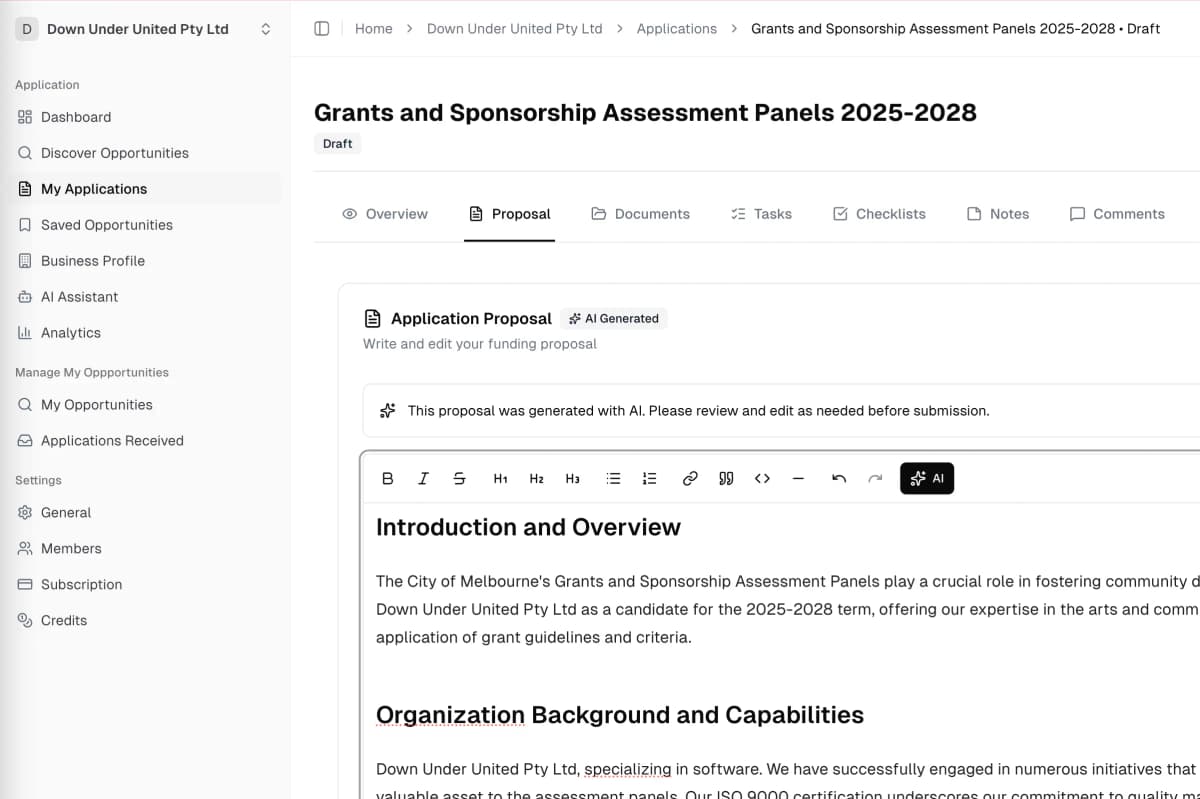
Task: Insert a blockquote
Action: (x=726, y=479)
